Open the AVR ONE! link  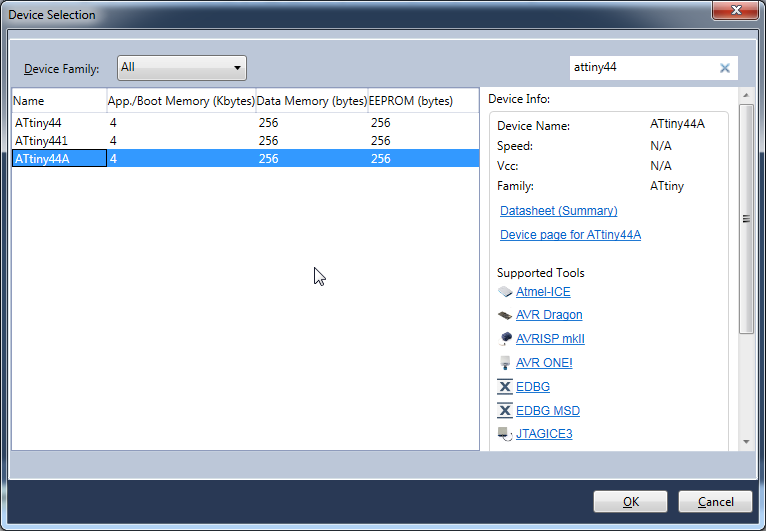(x=544, y=362)
